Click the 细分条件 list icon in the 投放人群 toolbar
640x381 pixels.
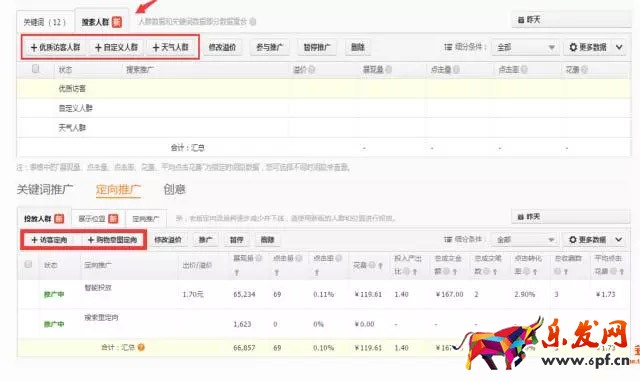point(448,239)
